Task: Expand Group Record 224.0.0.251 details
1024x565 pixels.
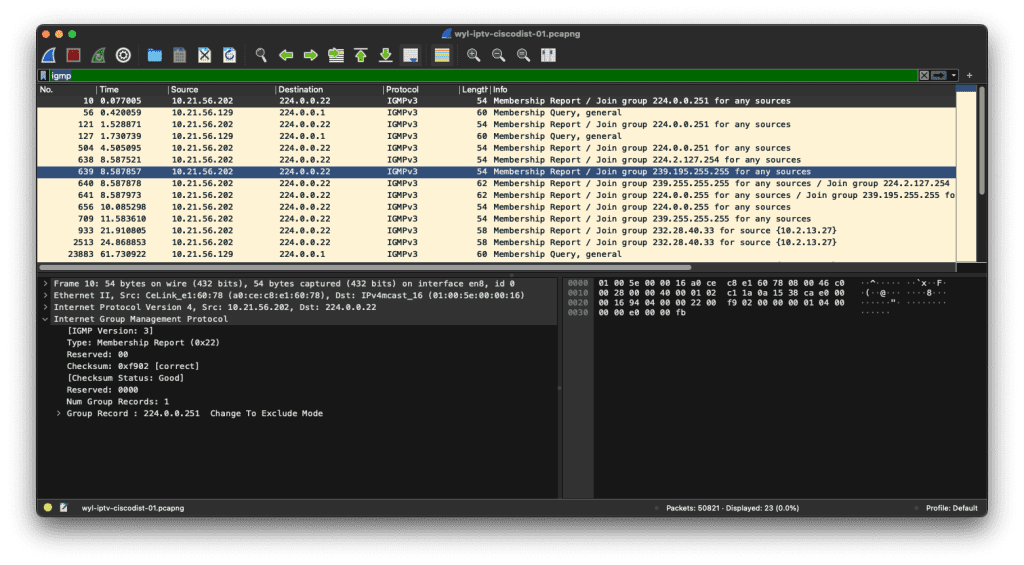Action: (59, 413)
